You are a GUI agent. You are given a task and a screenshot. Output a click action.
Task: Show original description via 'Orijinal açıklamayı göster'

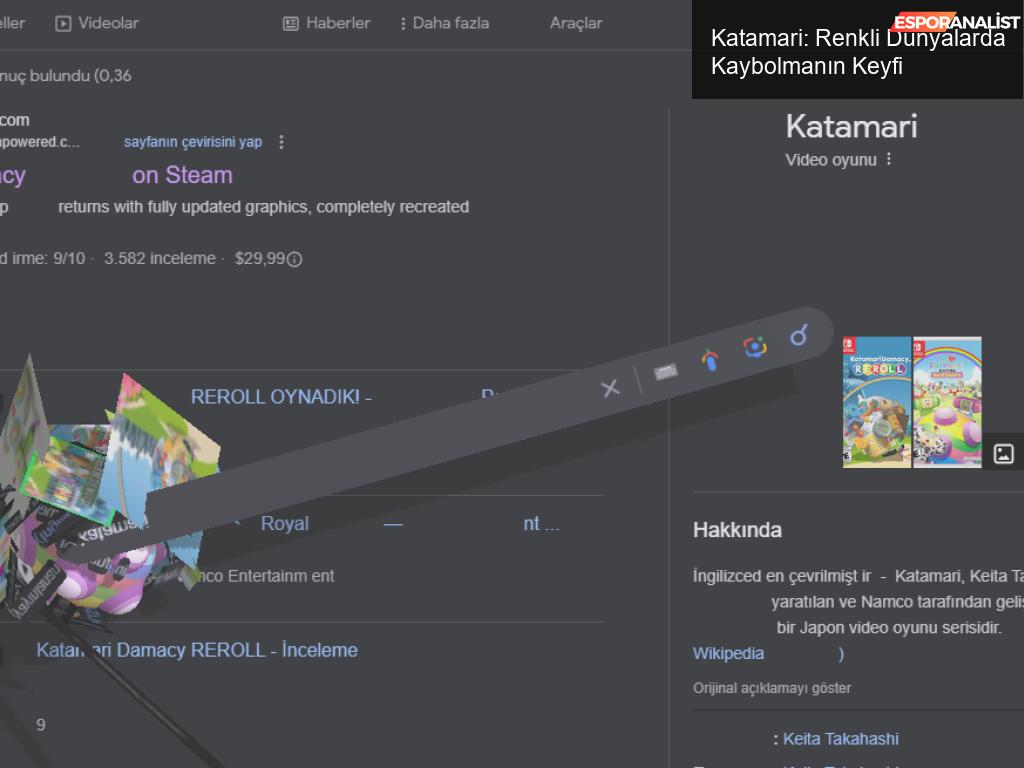tap(772, 688)
